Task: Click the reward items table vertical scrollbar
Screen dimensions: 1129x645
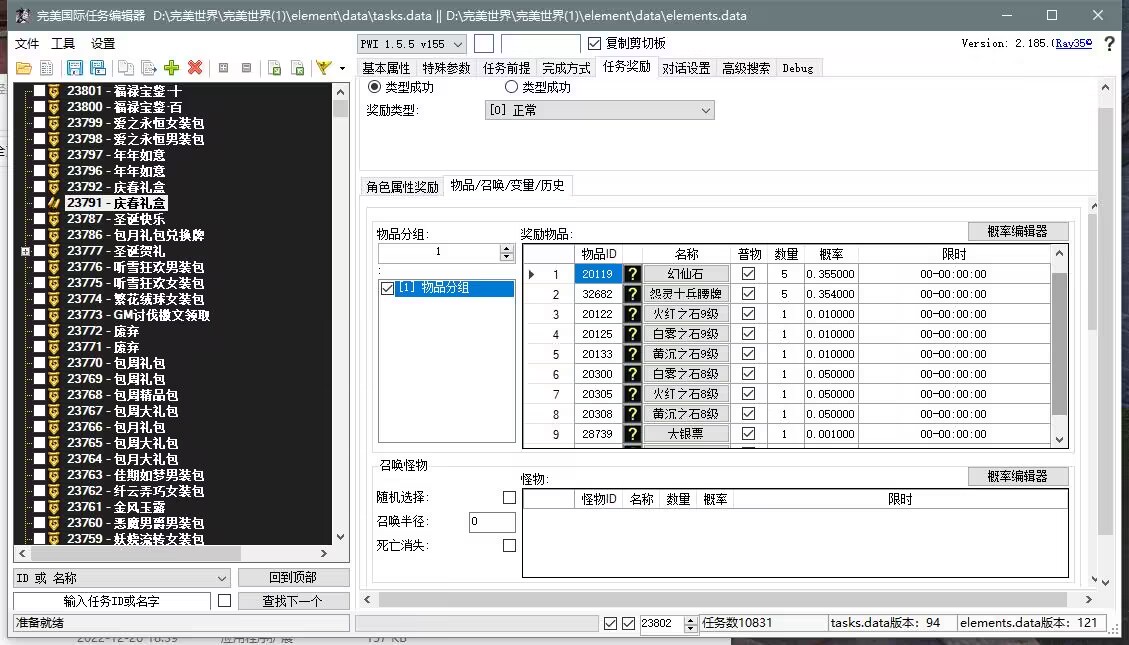Action: [x=1058, y=343]
